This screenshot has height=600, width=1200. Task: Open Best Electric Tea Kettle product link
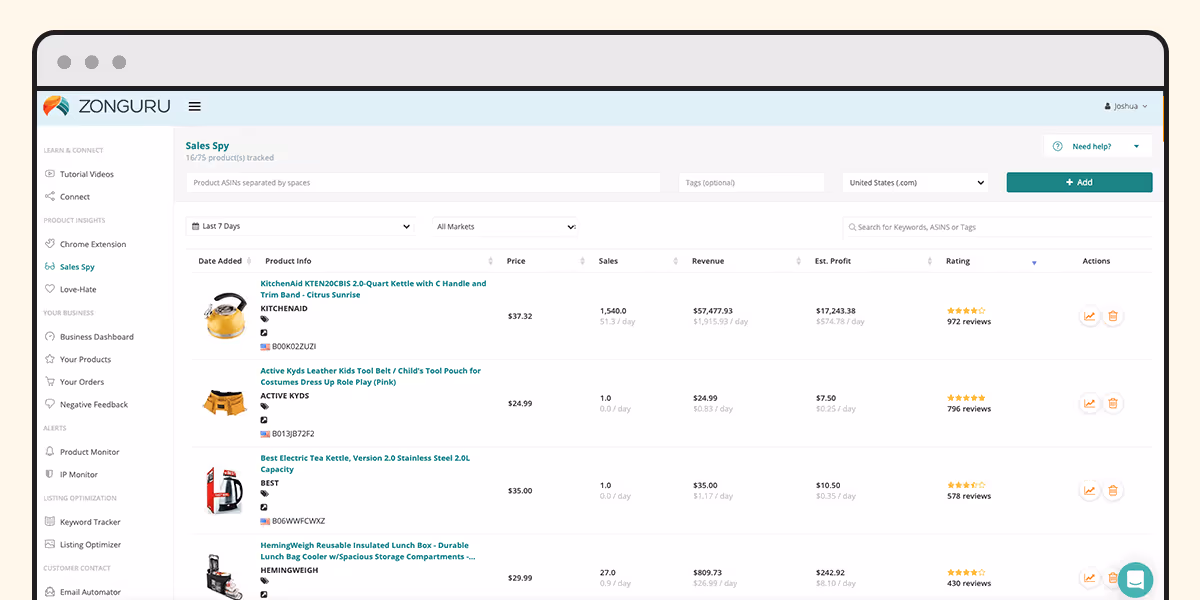[x=365, y=463]
